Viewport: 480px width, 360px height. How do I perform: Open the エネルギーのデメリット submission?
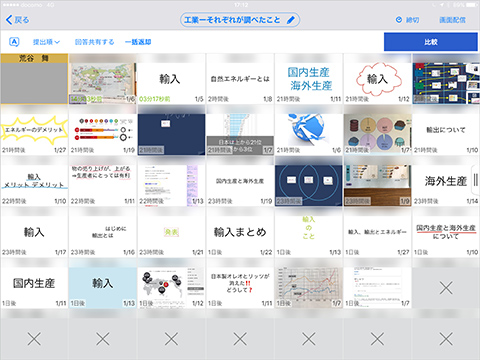coord(34,134)
